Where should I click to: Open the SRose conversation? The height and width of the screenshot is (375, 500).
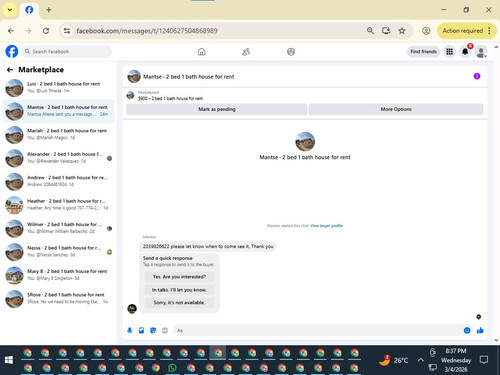click(x=59, y=299)
